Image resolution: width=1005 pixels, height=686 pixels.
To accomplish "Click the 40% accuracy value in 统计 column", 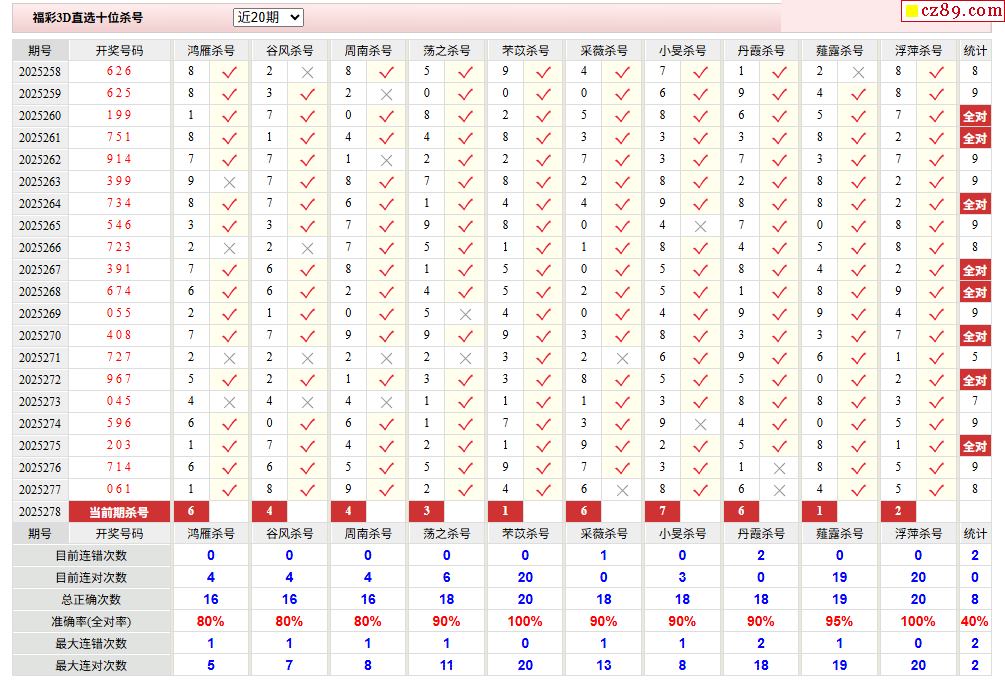I will click(x=974, y=621).
